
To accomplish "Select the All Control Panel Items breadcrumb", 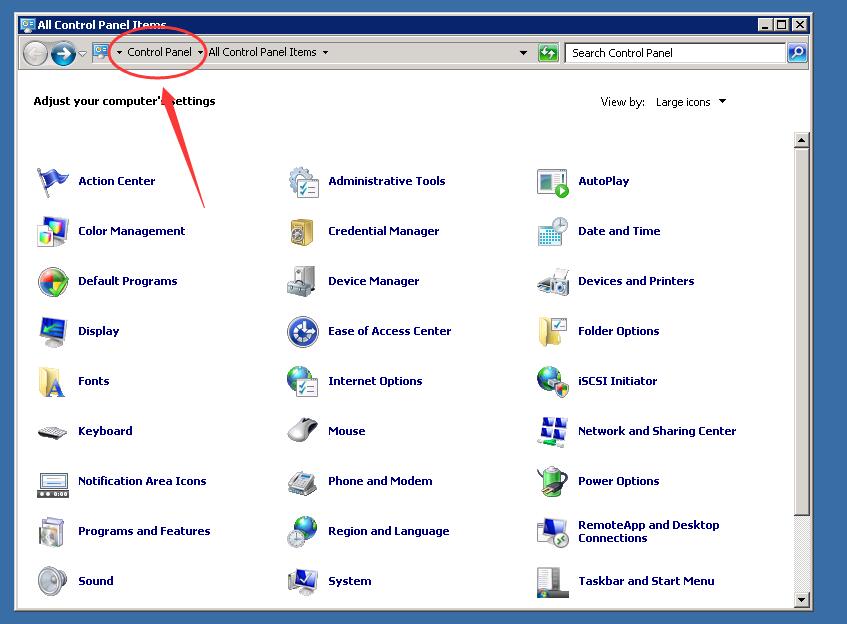I will pyautogui.click(x=262, y=53).
